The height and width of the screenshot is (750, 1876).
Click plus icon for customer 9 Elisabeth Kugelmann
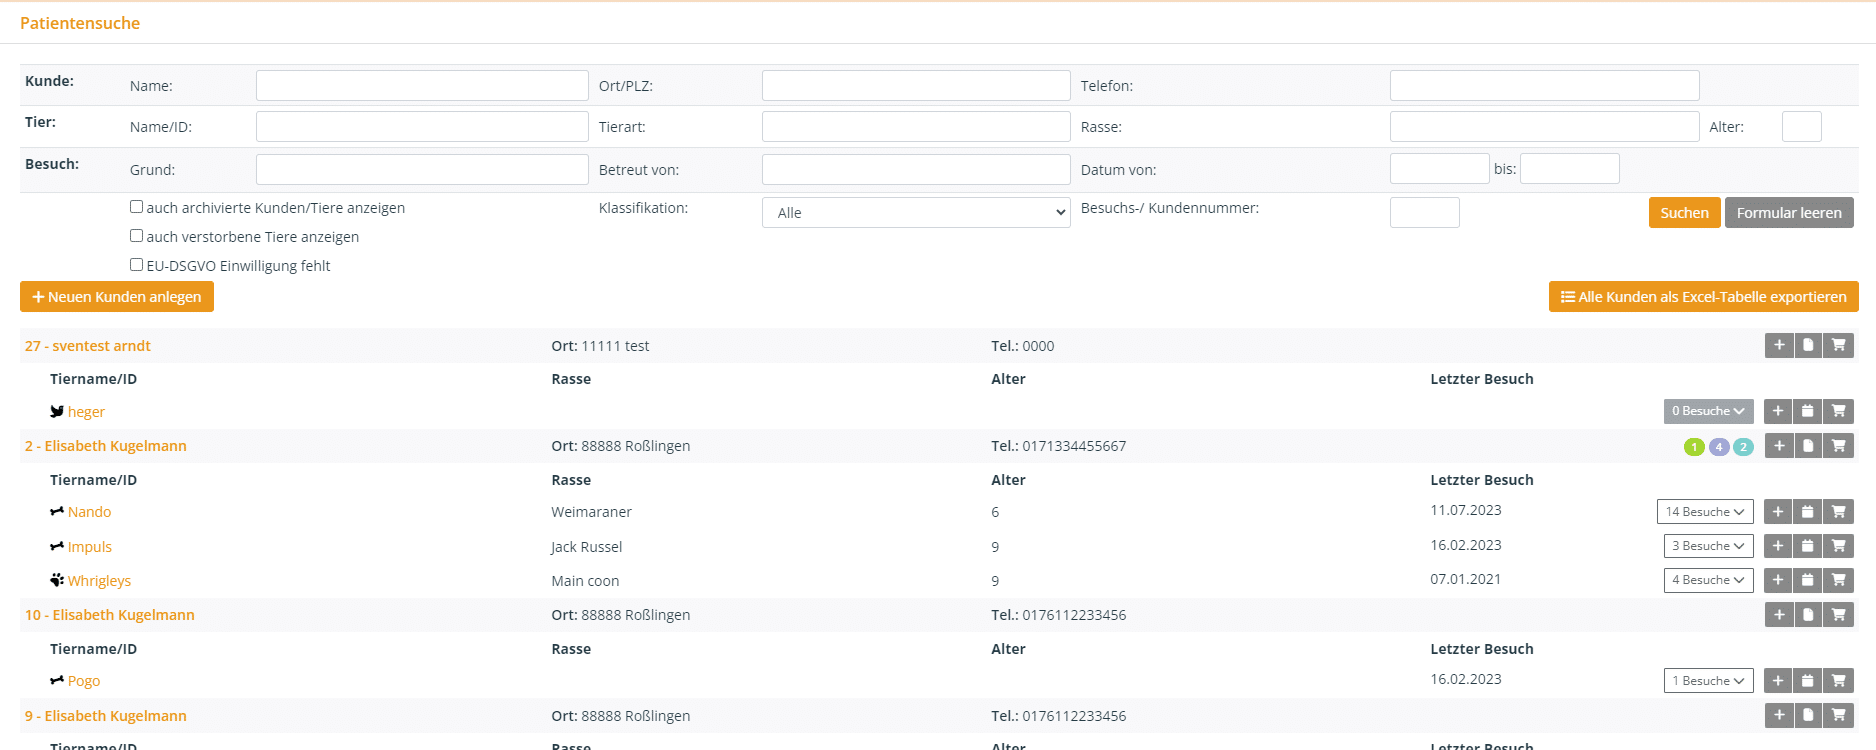click(x=1779, y=715)
